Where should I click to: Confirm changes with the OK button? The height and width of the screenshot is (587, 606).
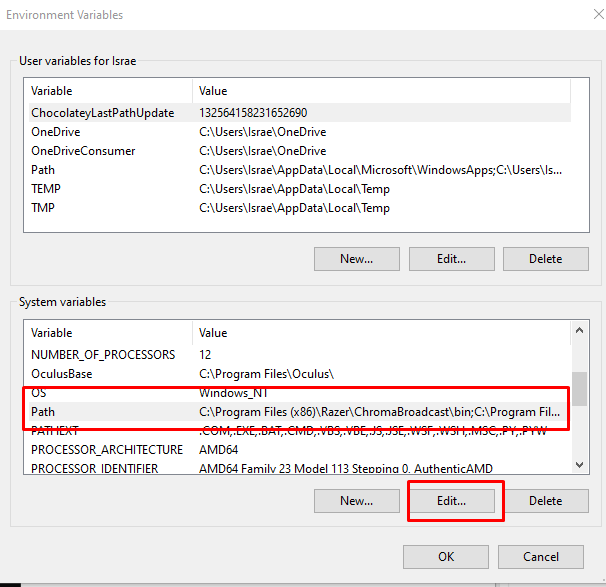pos(446,557)
